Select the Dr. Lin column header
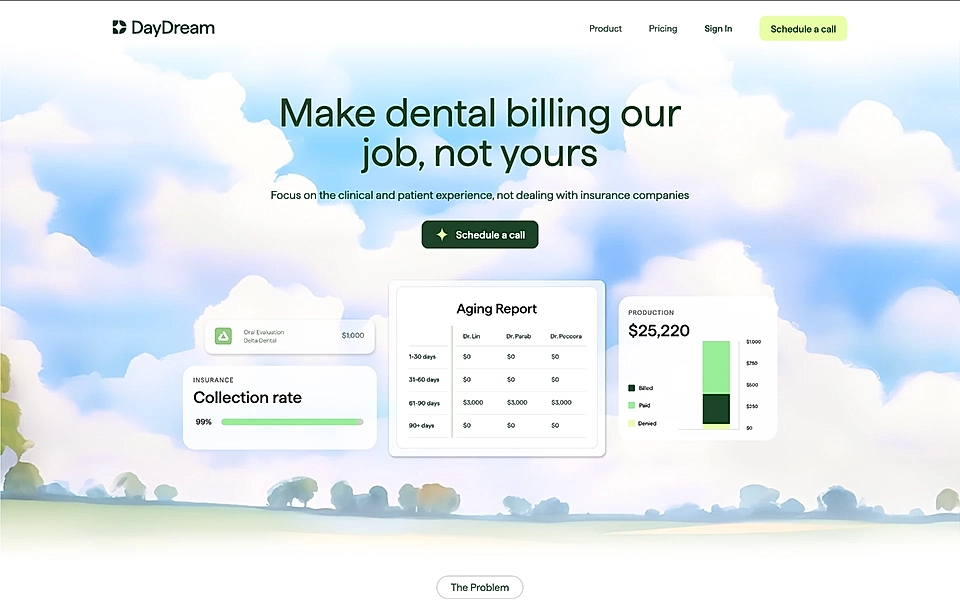Image resolution: width=960 pixels, height=600 pixels. 471,335
